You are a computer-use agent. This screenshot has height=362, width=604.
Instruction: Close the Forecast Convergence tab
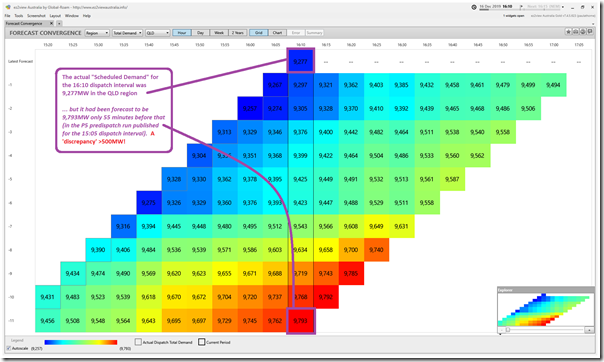pos(52,23)
